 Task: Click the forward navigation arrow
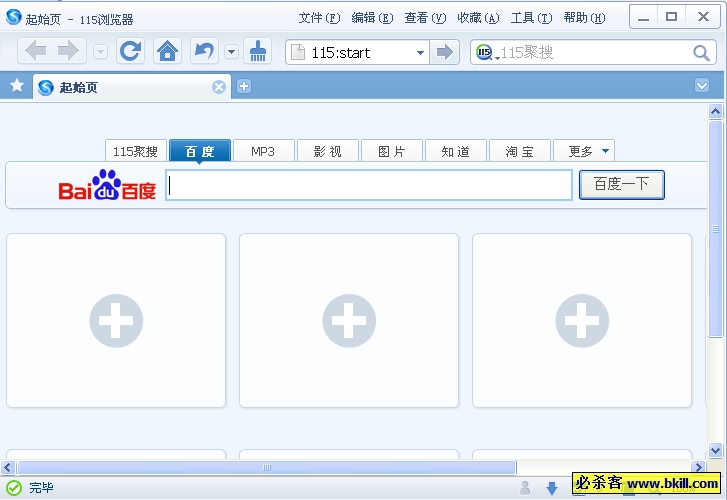coord(68,52)
